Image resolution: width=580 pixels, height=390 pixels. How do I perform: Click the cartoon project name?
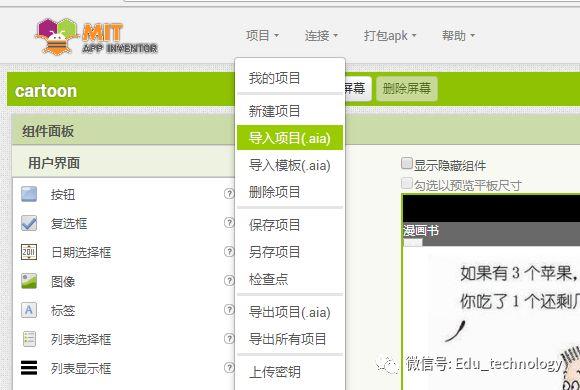[46, 91]
